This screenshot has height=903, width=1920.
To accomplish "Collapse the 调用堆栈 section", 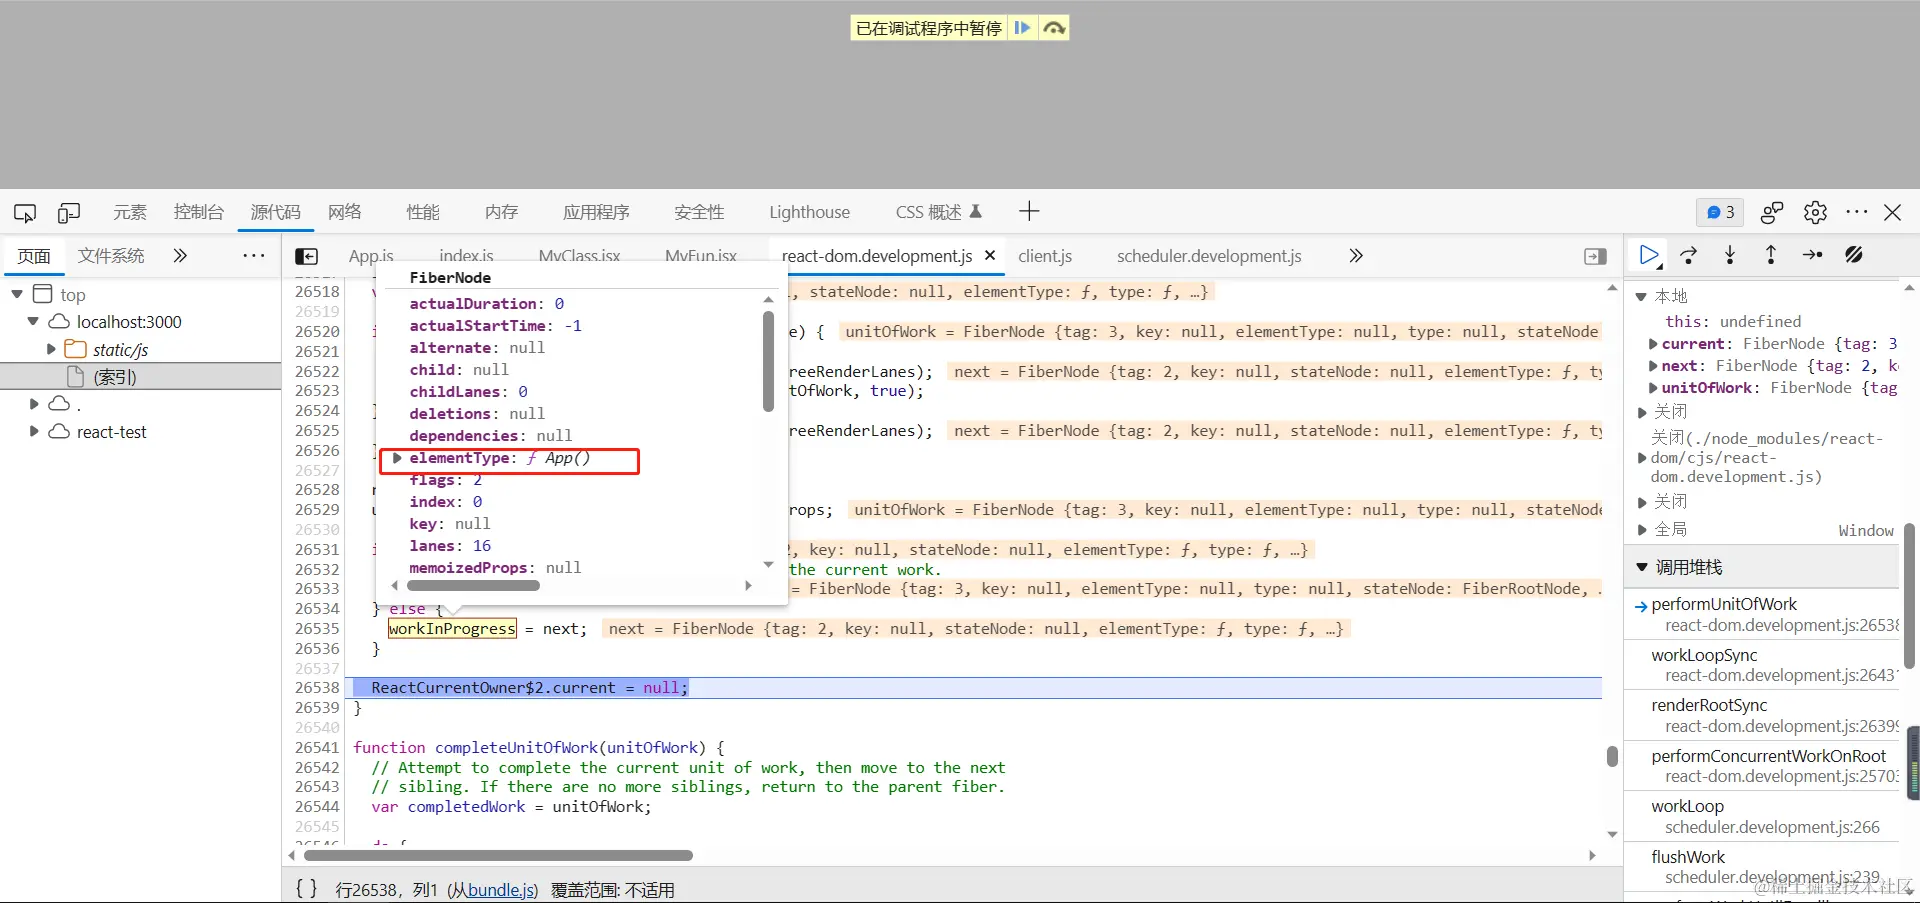I will 1642,567.
